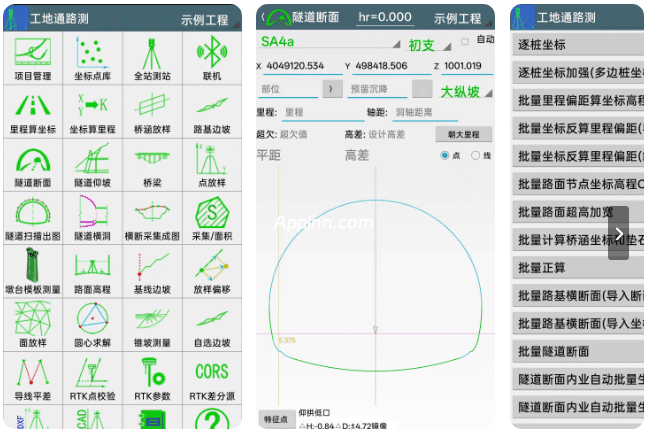Select the 逐桩坐标 list item
Viewport: 649px width, 439px height.
[x=578, y=45]
